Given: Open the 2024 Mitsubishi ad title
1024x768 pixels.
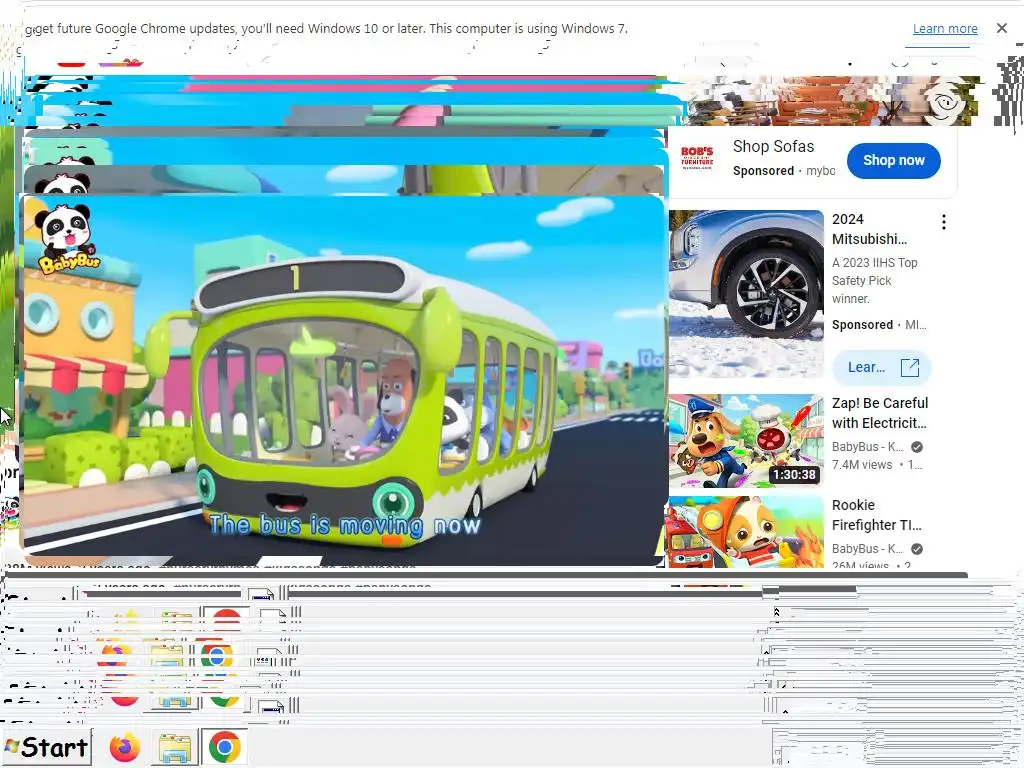Looking at the screenshot, I should [869, 229].
